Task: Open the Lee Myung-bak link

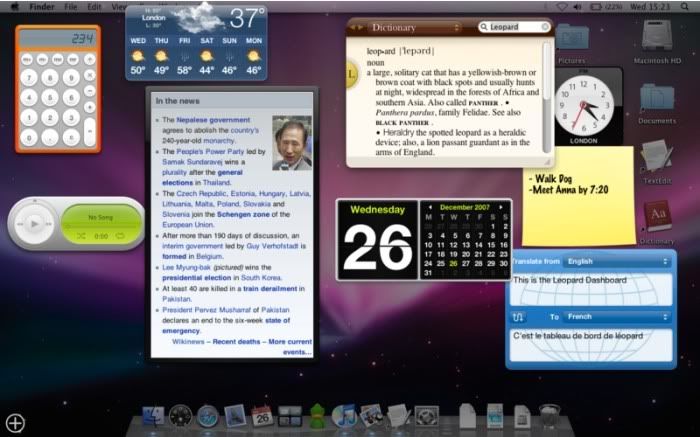Action: click(x=187, y=267)
